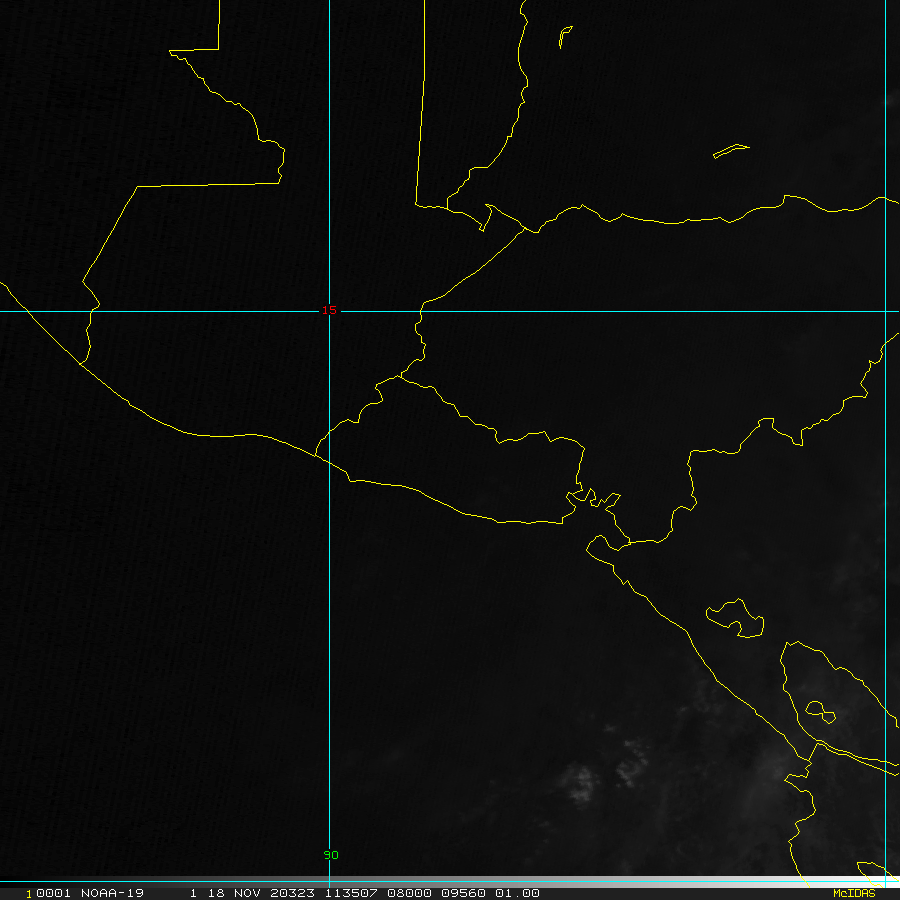The image size is (900, 900).
Task: Click the bright cloud cluster over the ocean
Action: click(x=580, y=783)
